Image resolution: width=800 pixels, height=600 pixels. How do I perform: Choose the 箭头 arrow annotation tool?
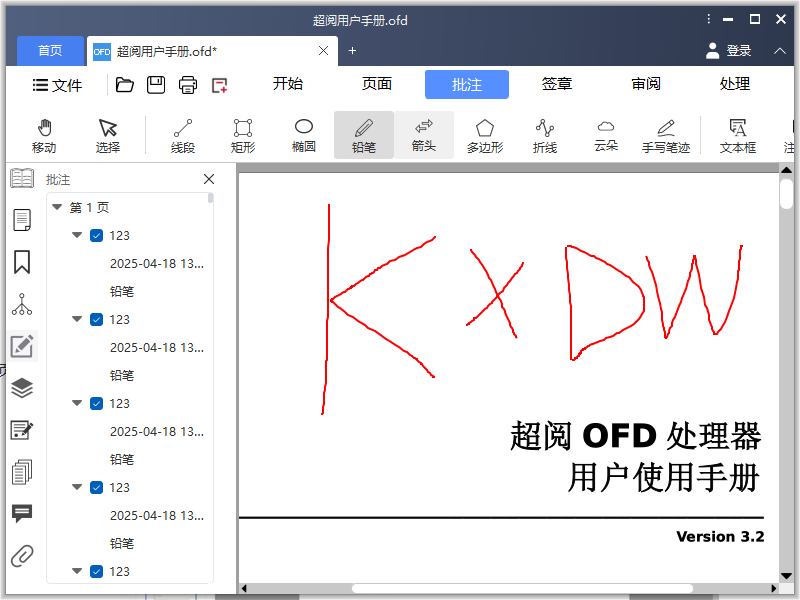coord(424,136)
